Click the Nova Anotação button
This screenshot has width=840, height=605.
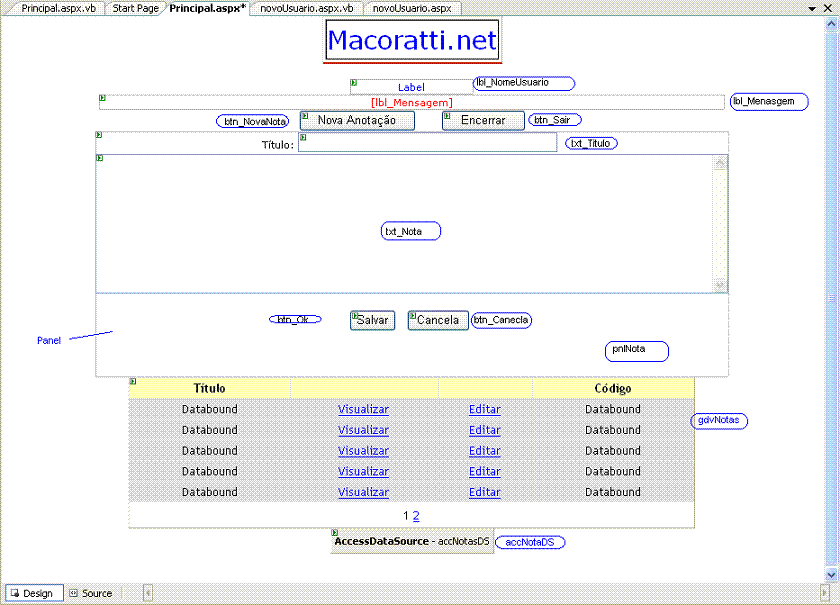pos(357,121)
